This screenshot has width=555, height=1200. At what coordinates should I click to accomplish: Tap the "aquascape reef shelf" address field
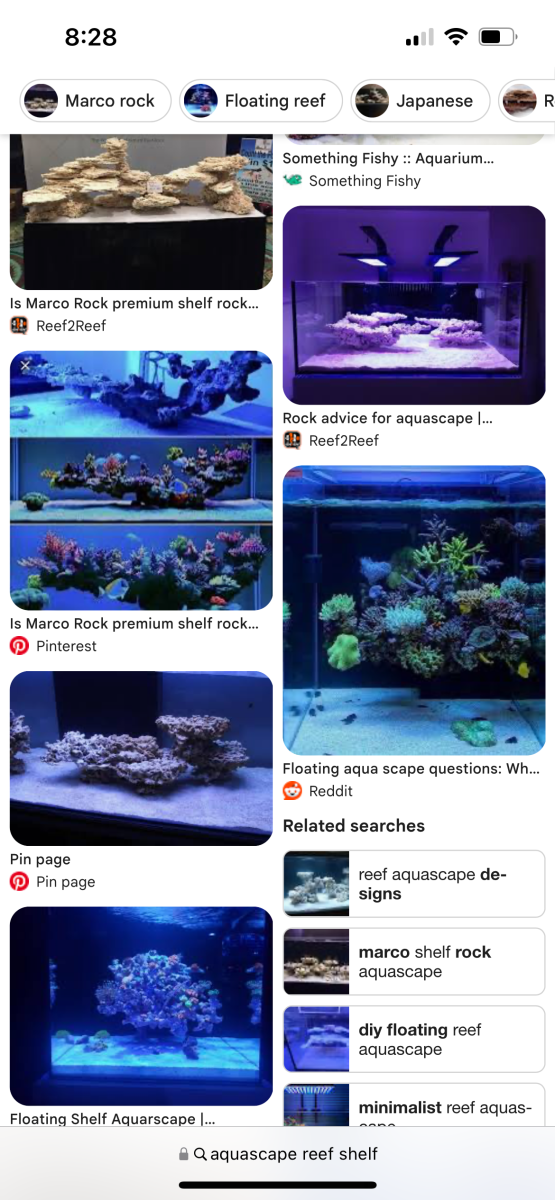[x=277, y=1154]
